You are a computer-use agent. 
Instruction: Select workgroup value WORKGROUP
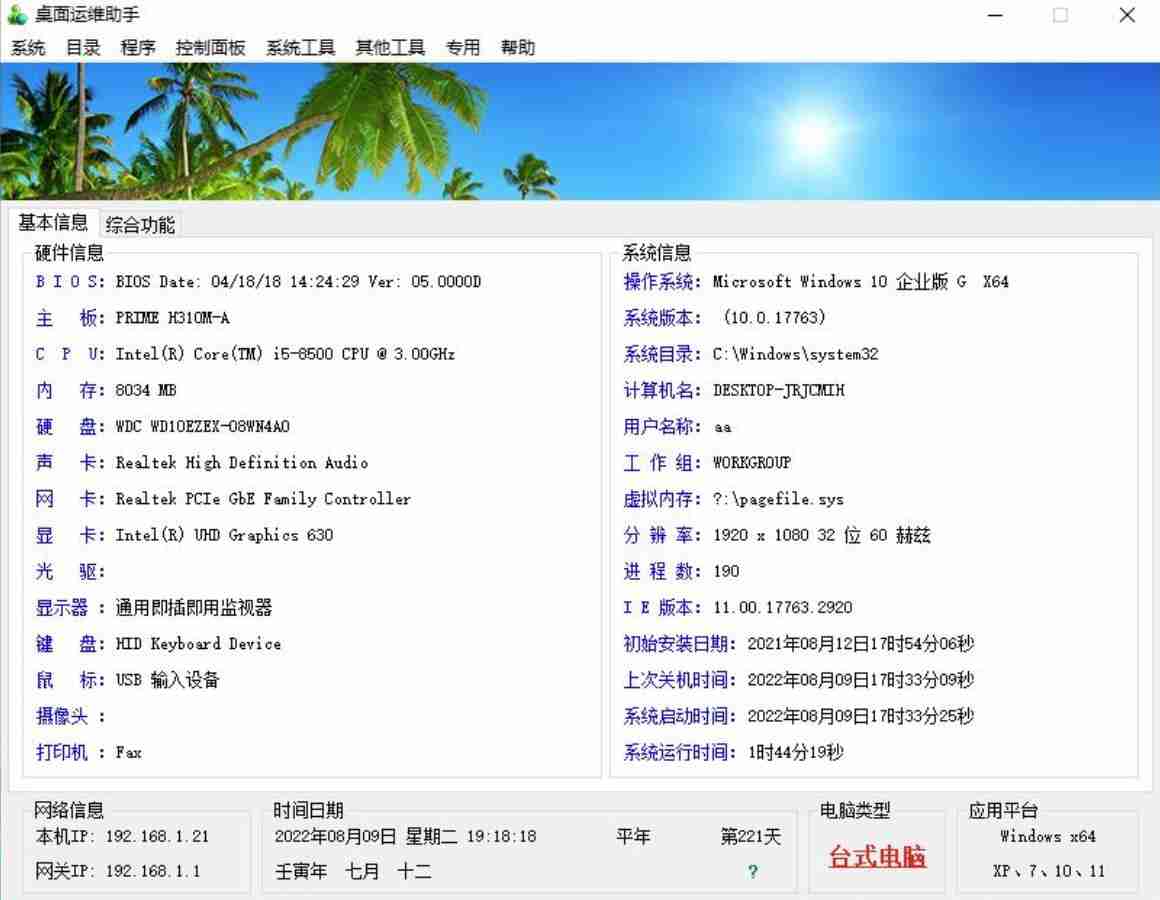(x=752, y=463)
